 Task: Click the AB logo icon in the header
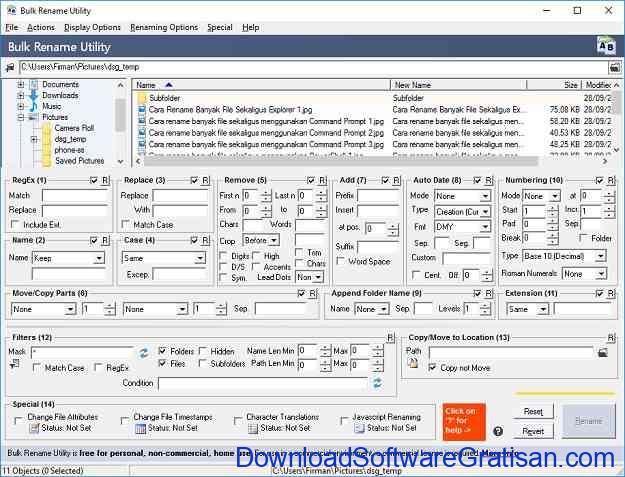(606, 46)
